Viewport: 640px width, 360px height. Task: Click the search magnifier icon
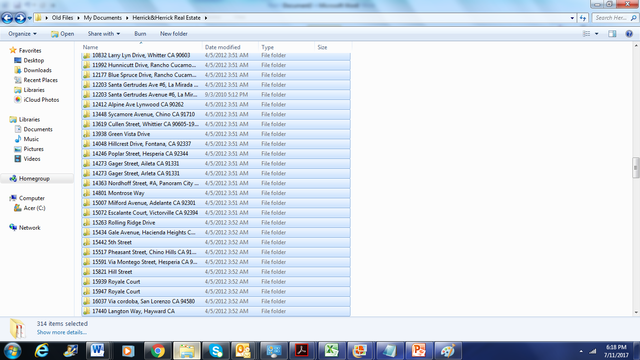pos(633,18)
